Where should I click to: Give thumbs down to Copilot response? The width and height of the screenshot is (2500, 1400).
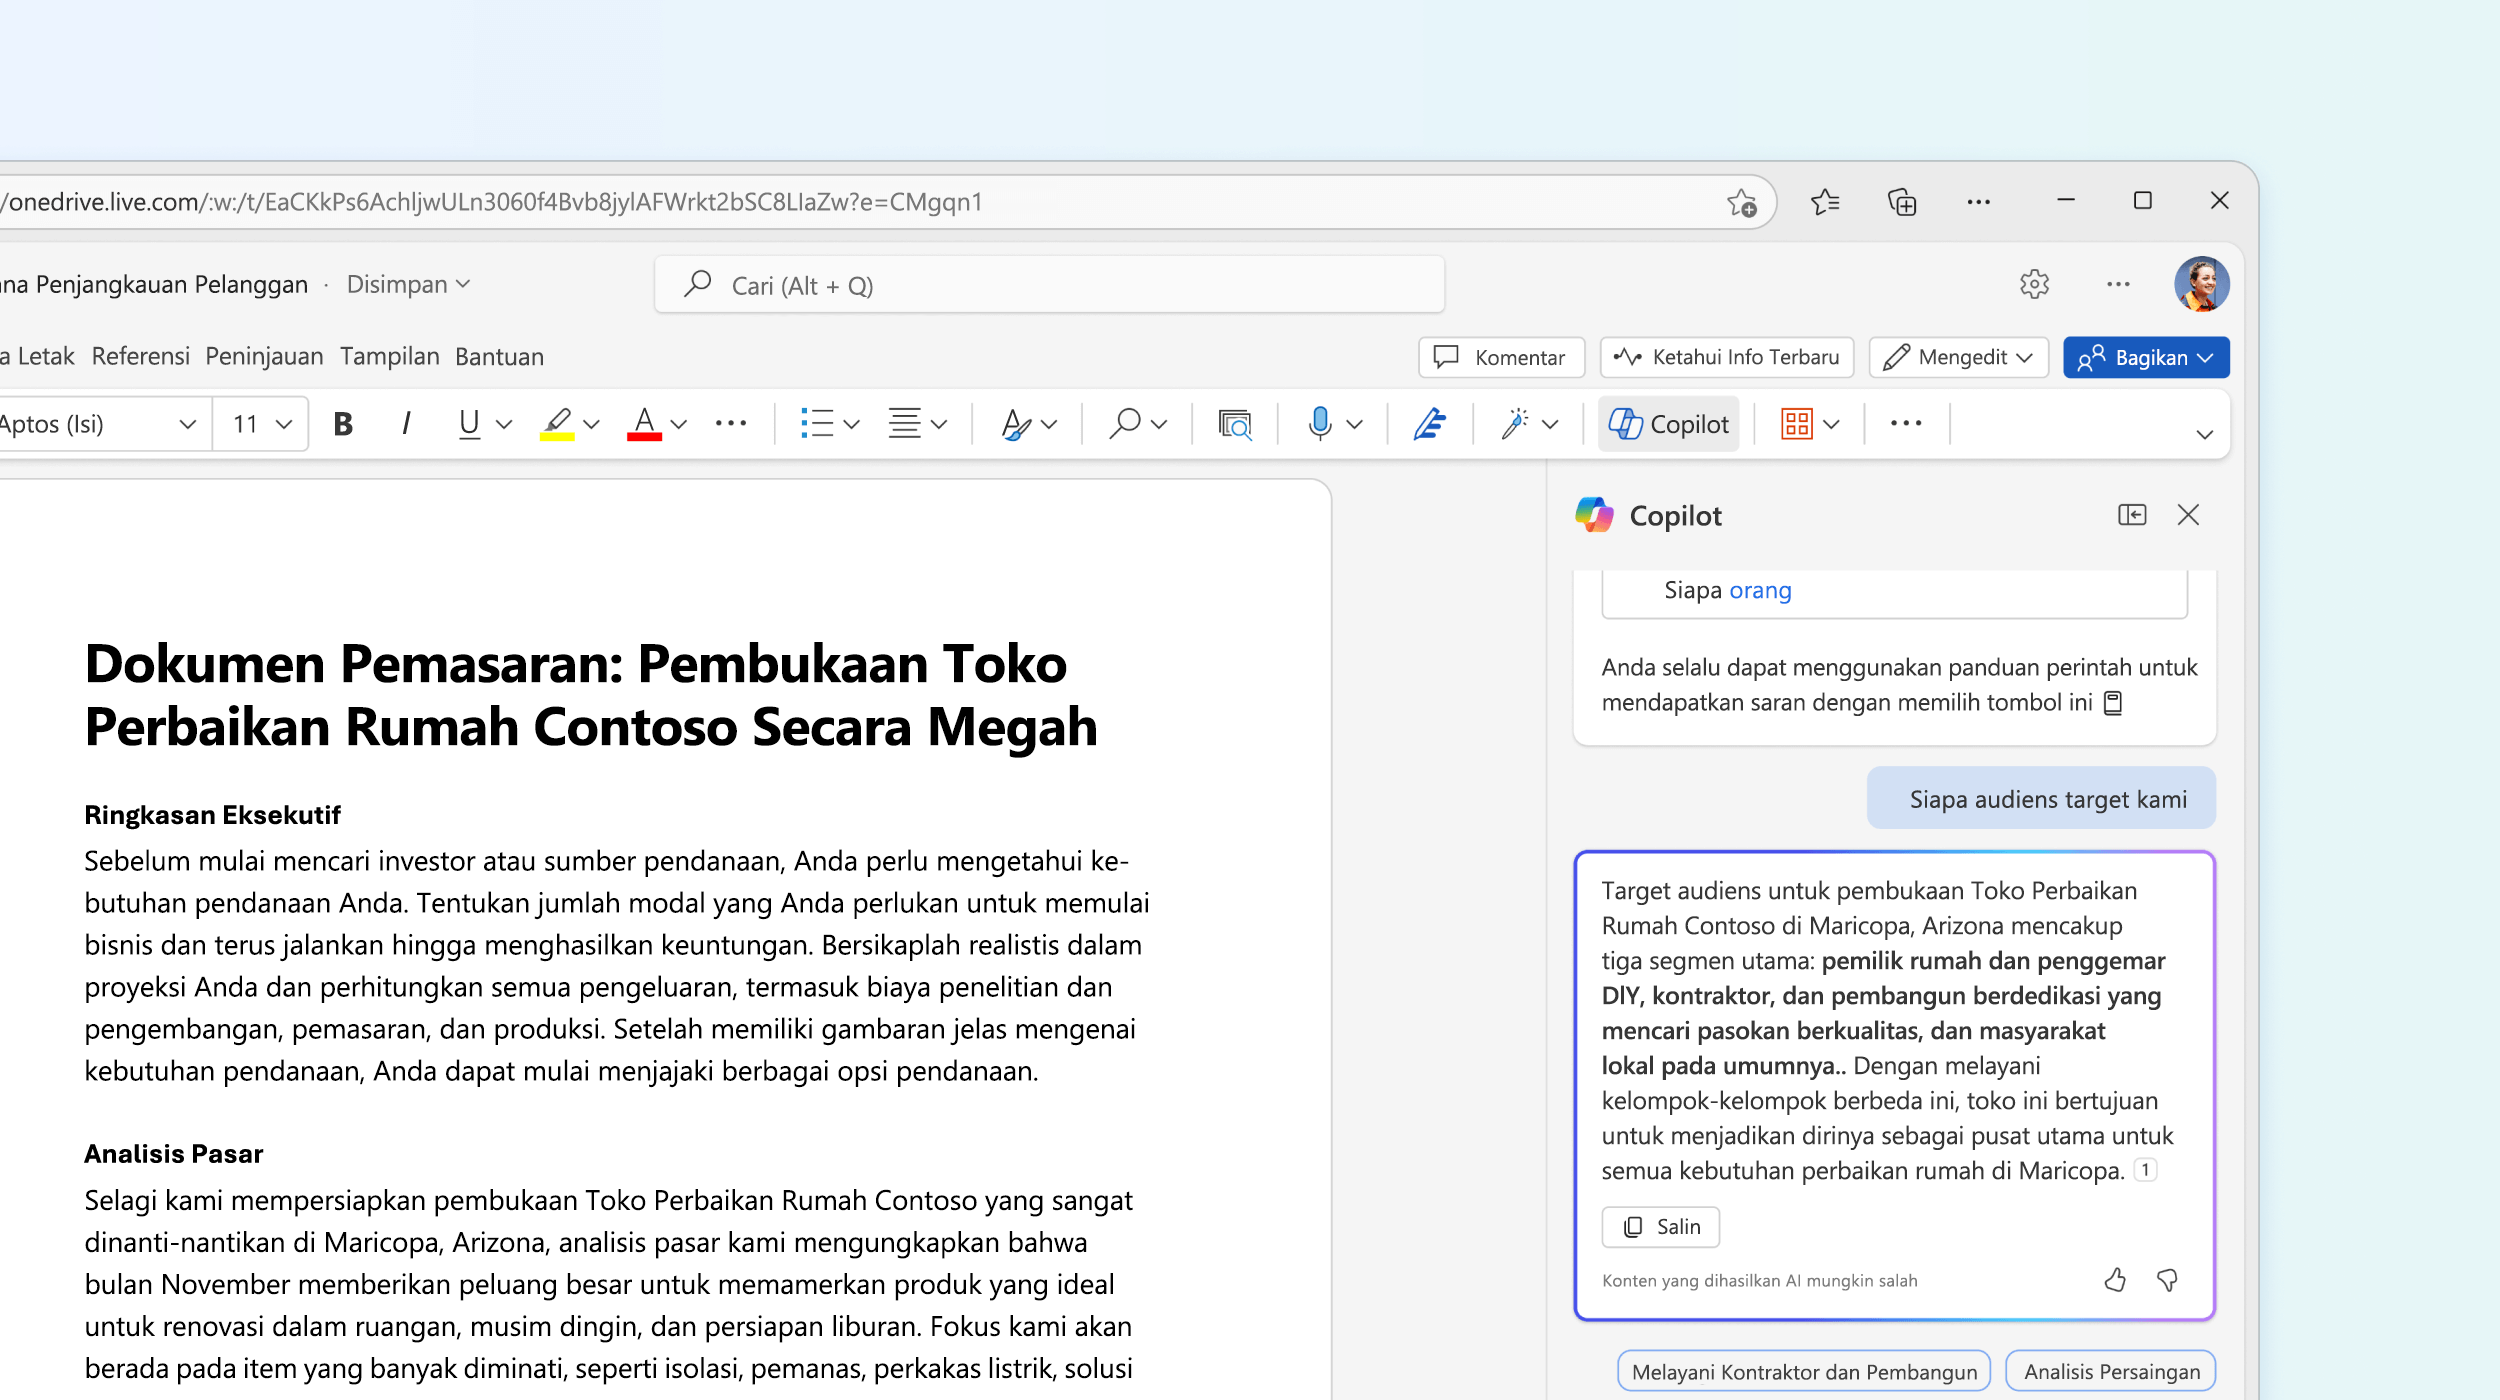(2167, 1280)
